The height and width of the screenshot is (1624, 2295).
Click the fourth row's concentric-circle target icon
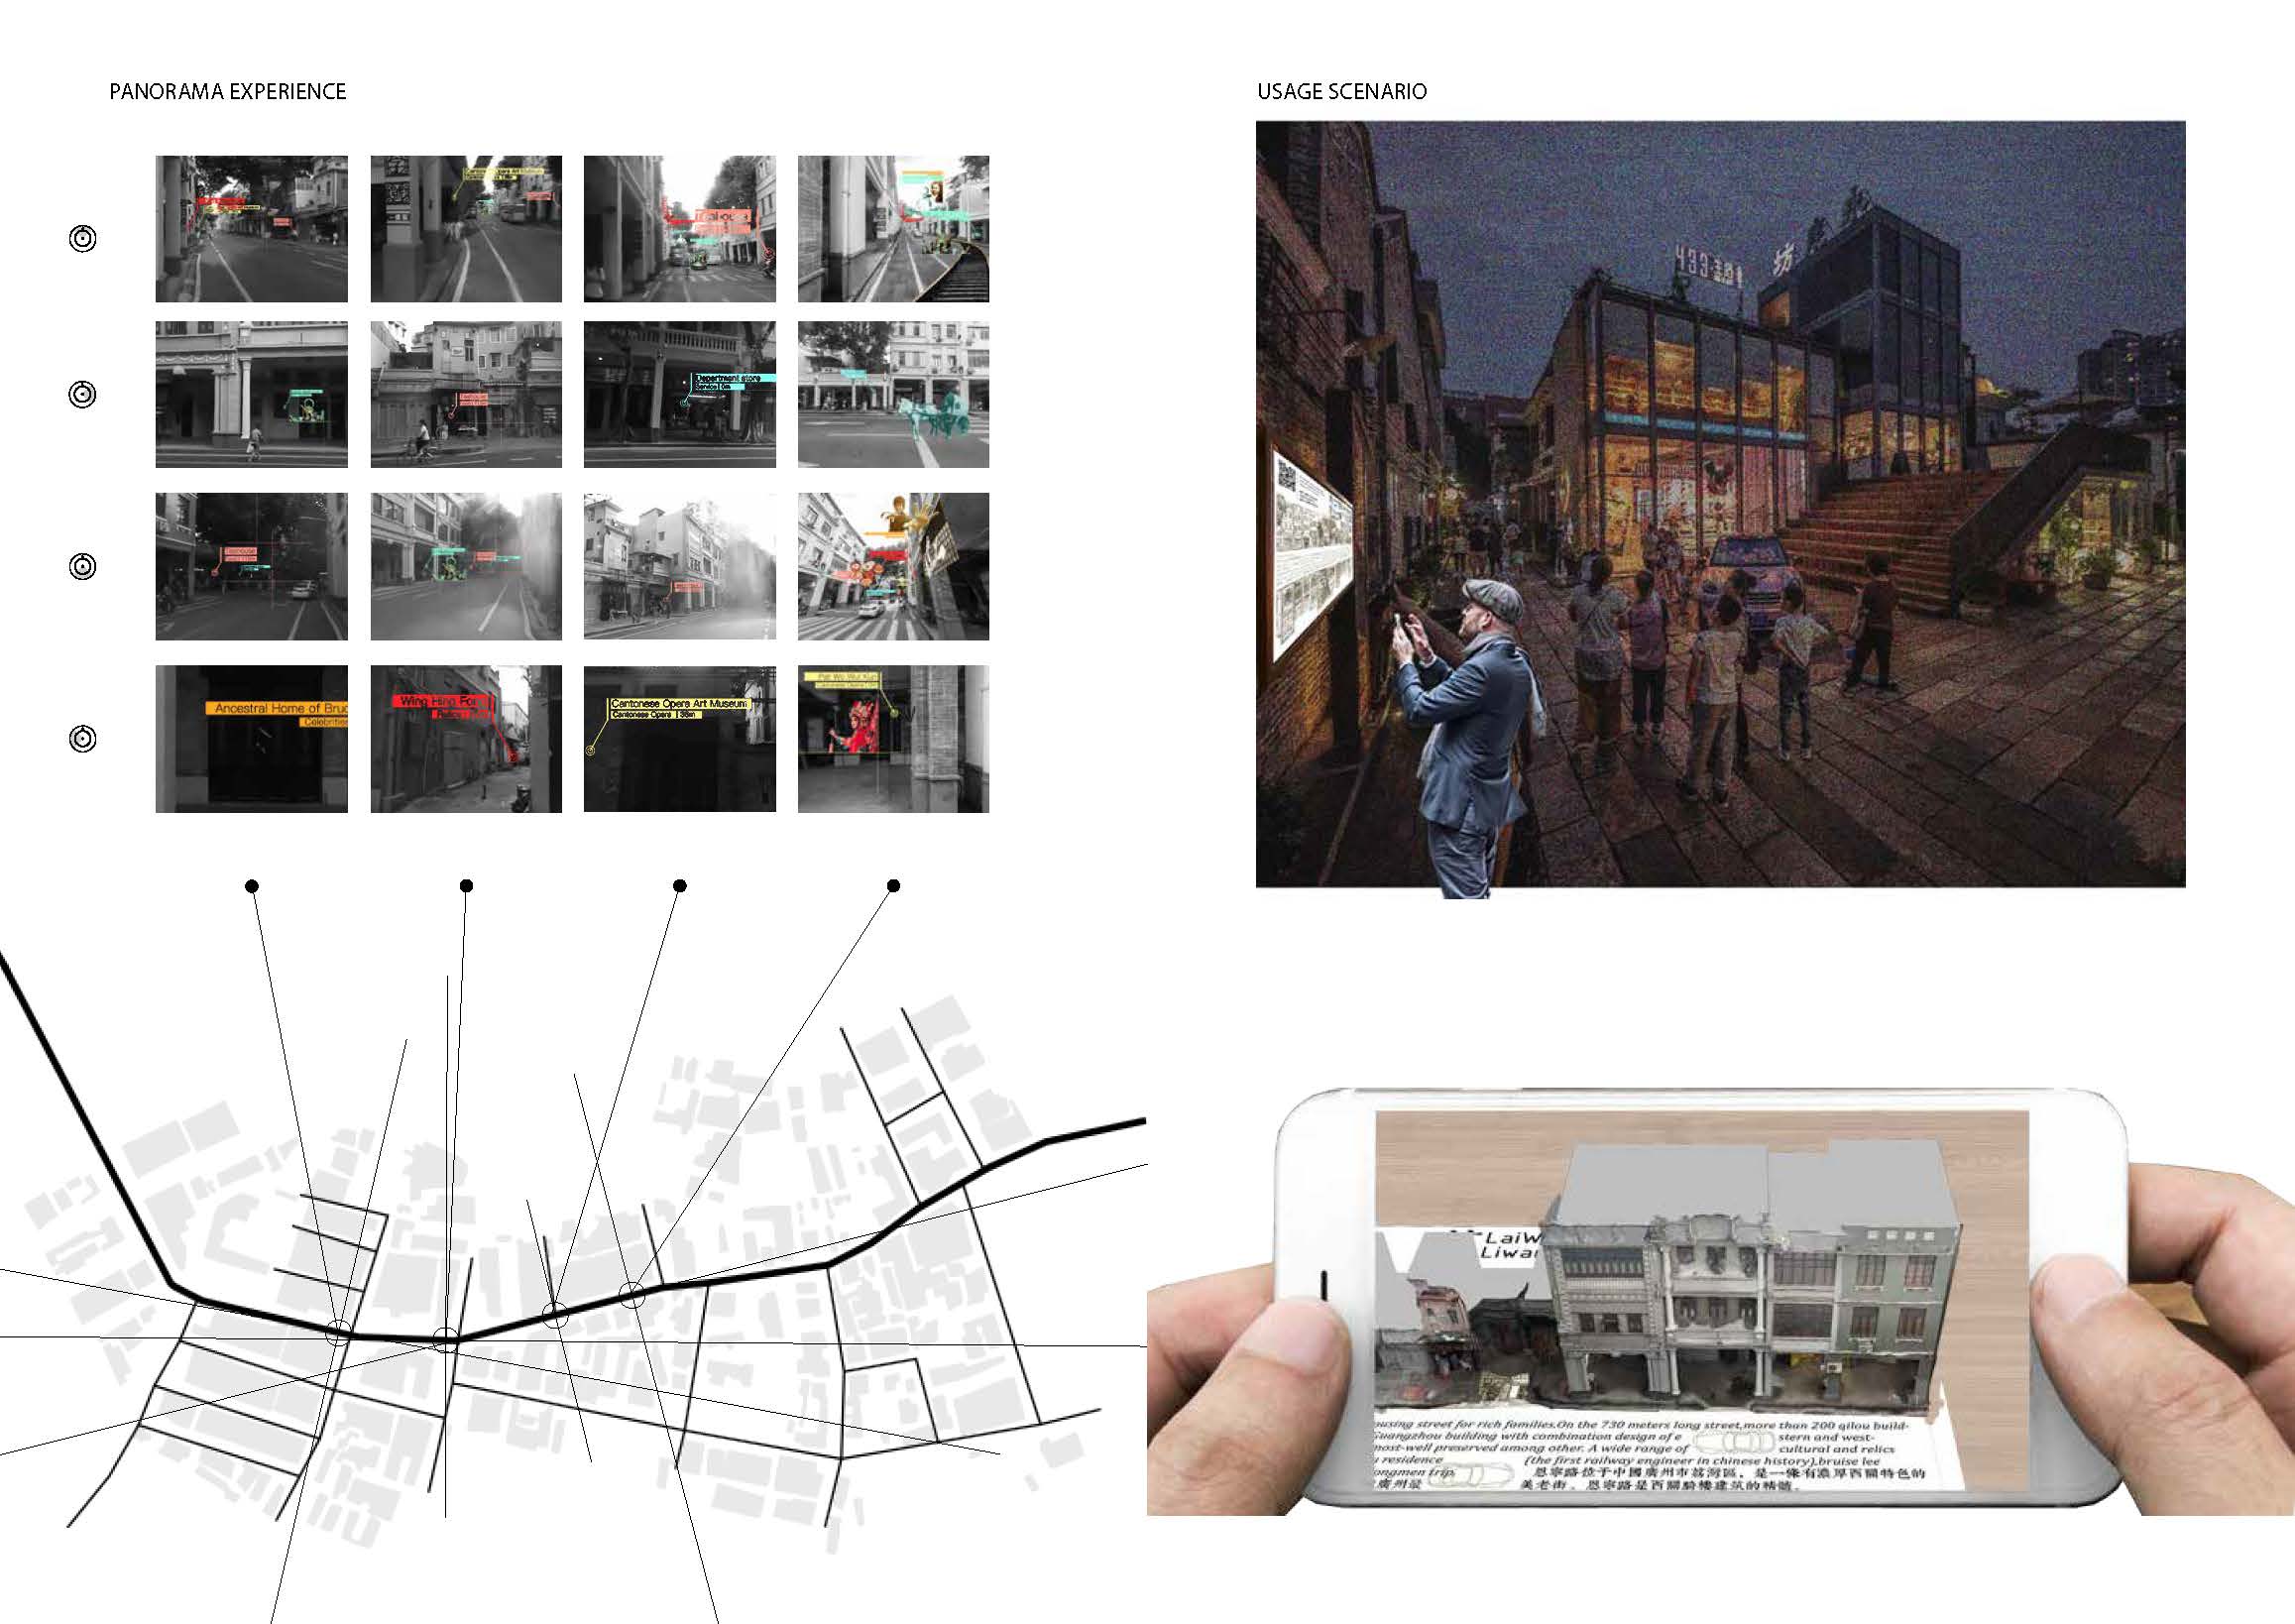point(83,739)
